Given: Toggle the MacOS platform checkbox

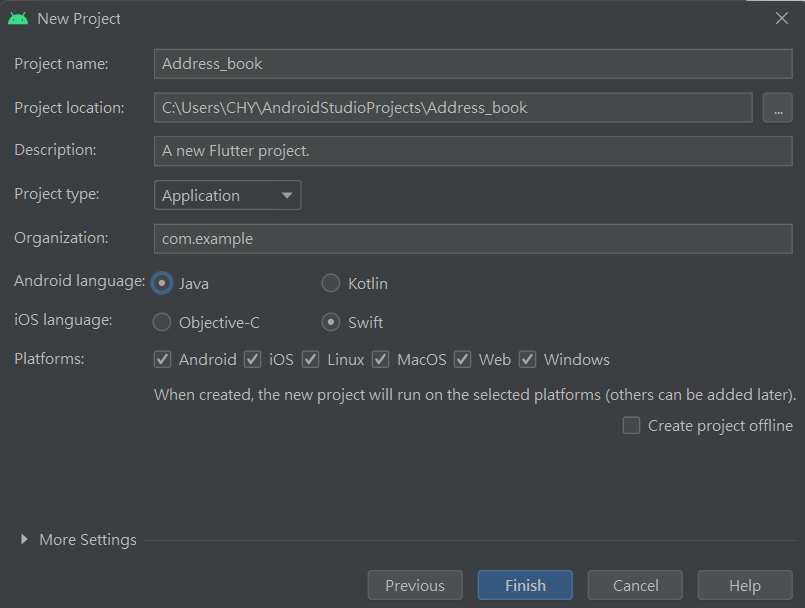Looking at the screenshot, I should coord(380,359).
